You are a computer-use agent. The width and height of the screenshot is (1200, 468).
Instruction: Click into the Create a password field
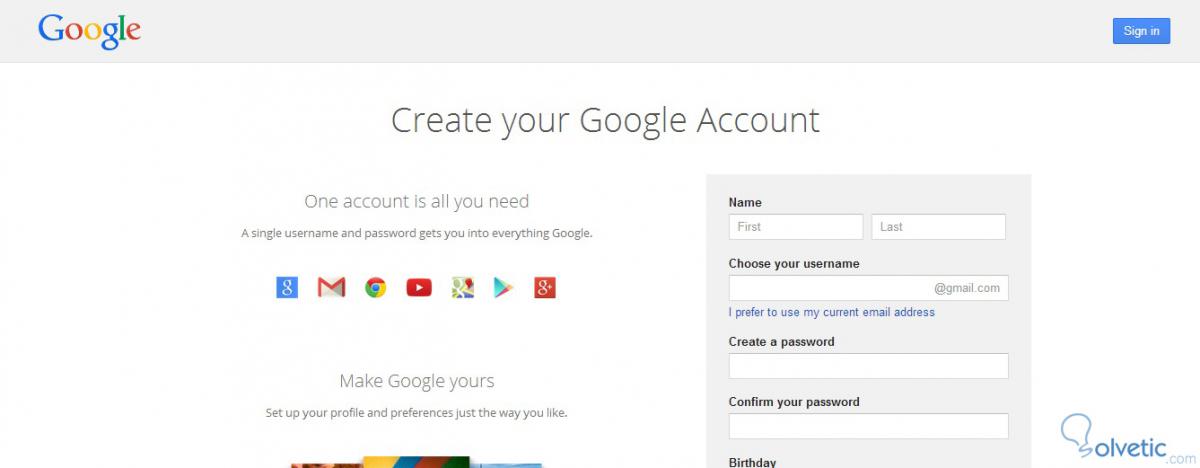pyautogui.click(x=868, y=366)
